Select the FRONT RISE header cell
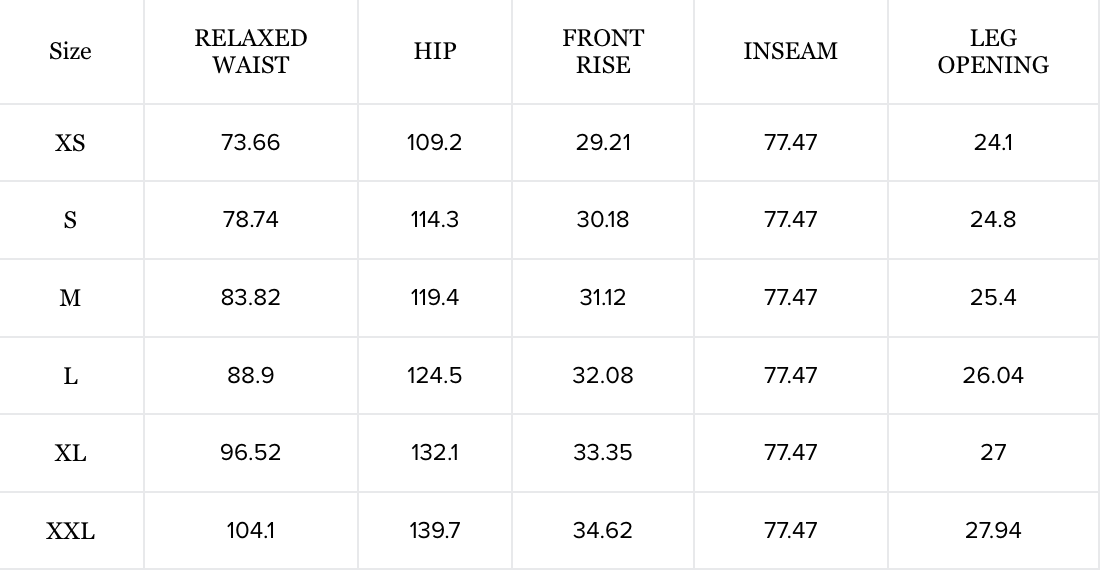Image resolution: width=1100 pixels, height=570 pixels. point(603,51)
